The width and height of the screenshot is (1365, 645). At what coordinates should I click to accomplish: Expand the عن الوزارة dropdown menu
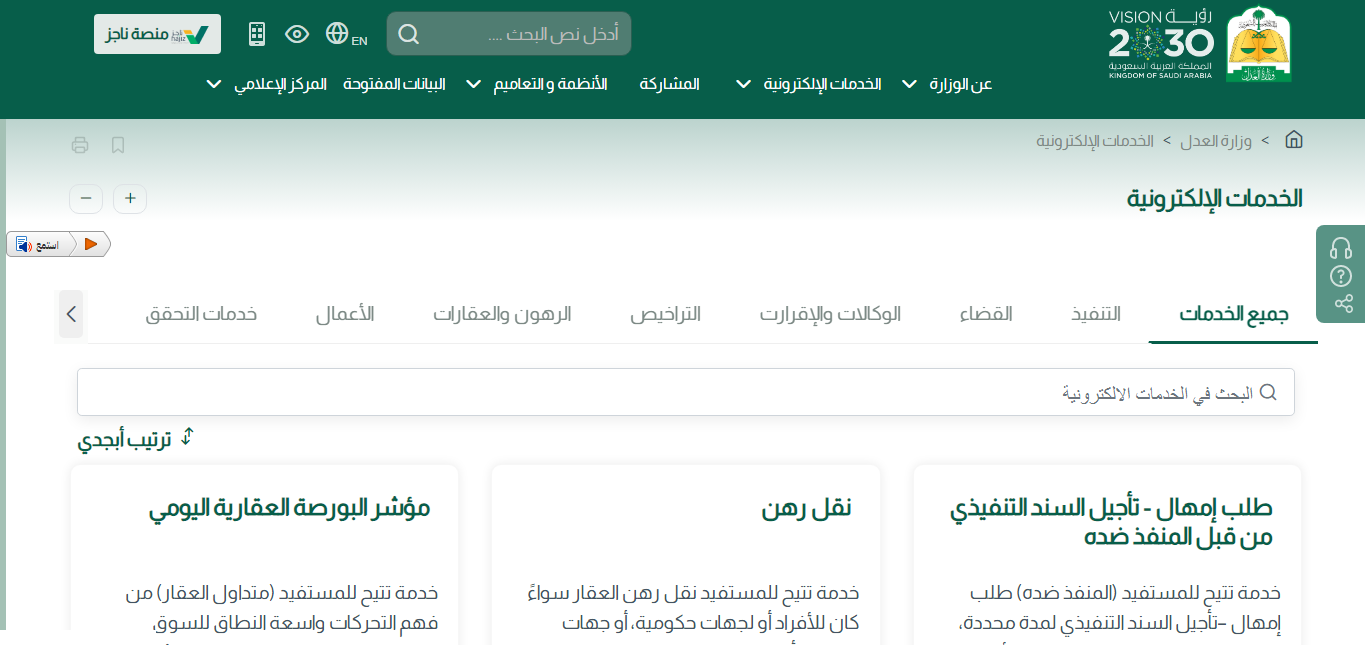[946, 84]
